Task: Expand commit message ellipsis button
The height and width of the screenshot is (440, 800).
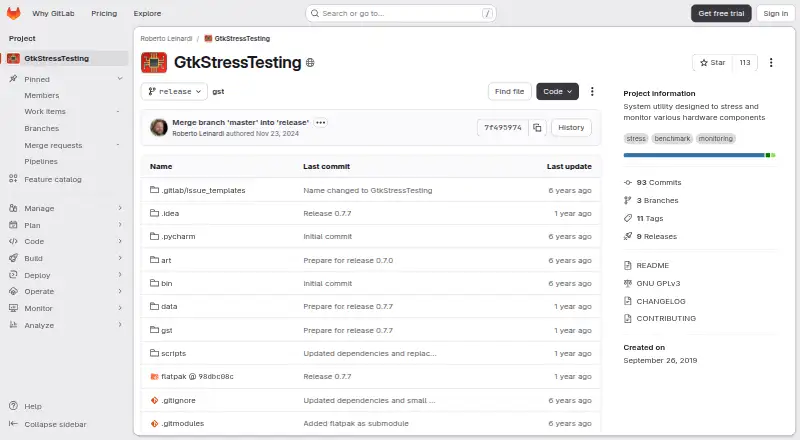Action: click(320, 123)
